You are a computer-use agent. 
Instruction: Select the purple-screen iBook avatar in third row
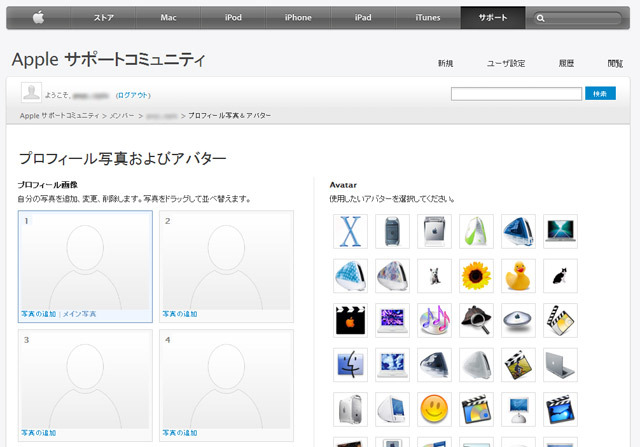(392, 320)
